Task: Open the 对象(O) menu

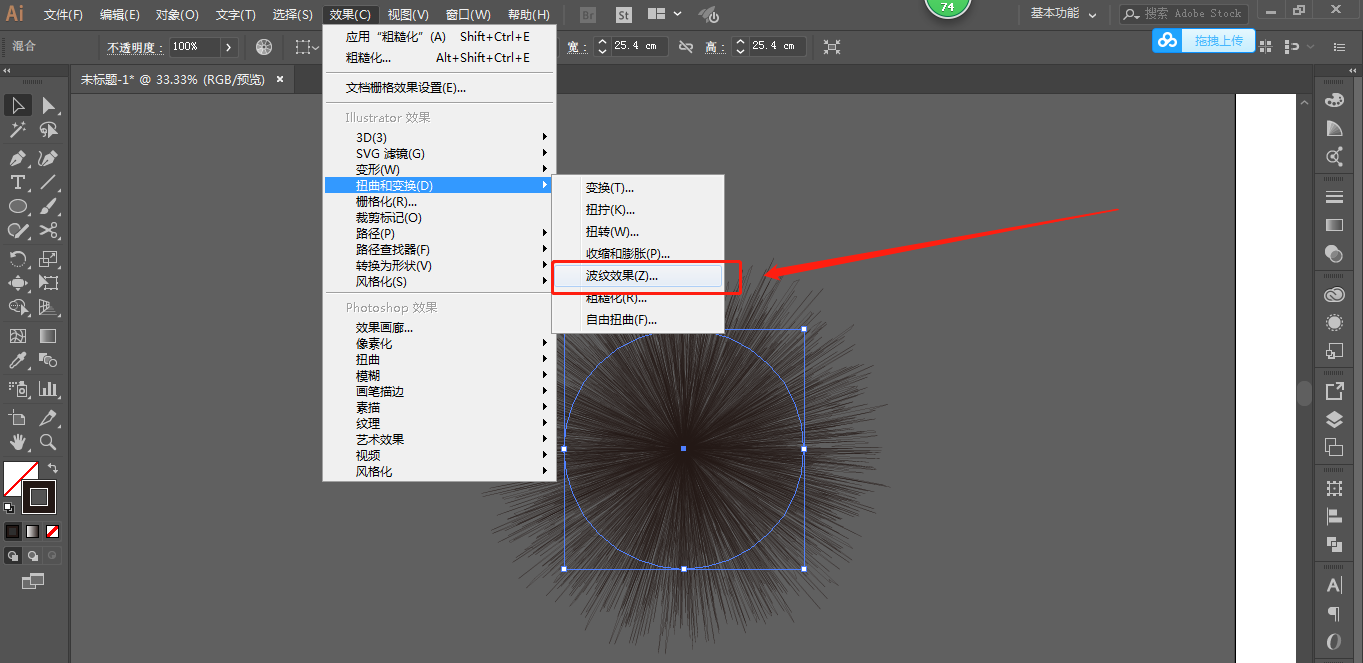Action: 177,15
